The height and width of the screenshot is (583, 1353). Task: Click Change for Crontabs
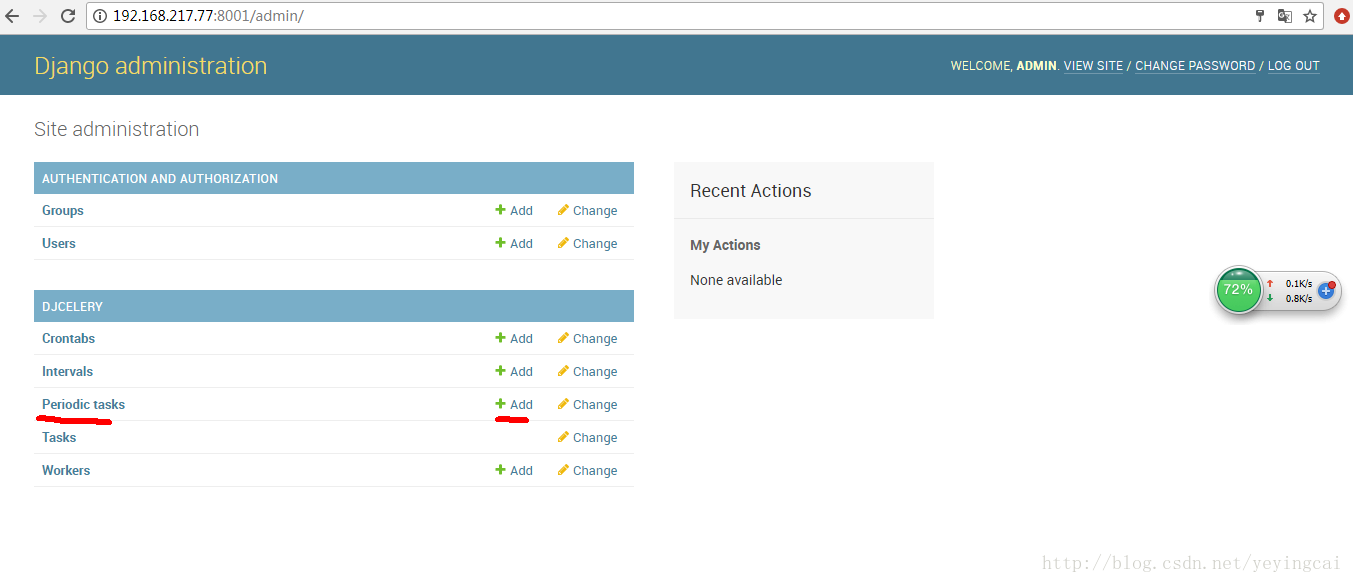(x=587, y=339)
